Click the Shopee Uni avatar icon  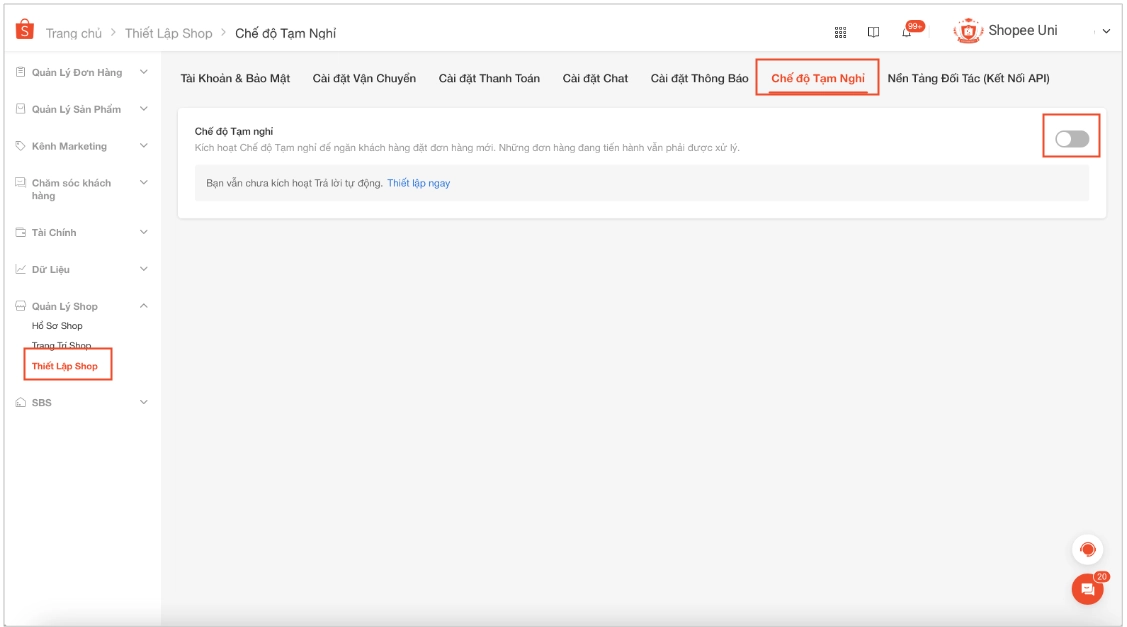tap(967, 31)
